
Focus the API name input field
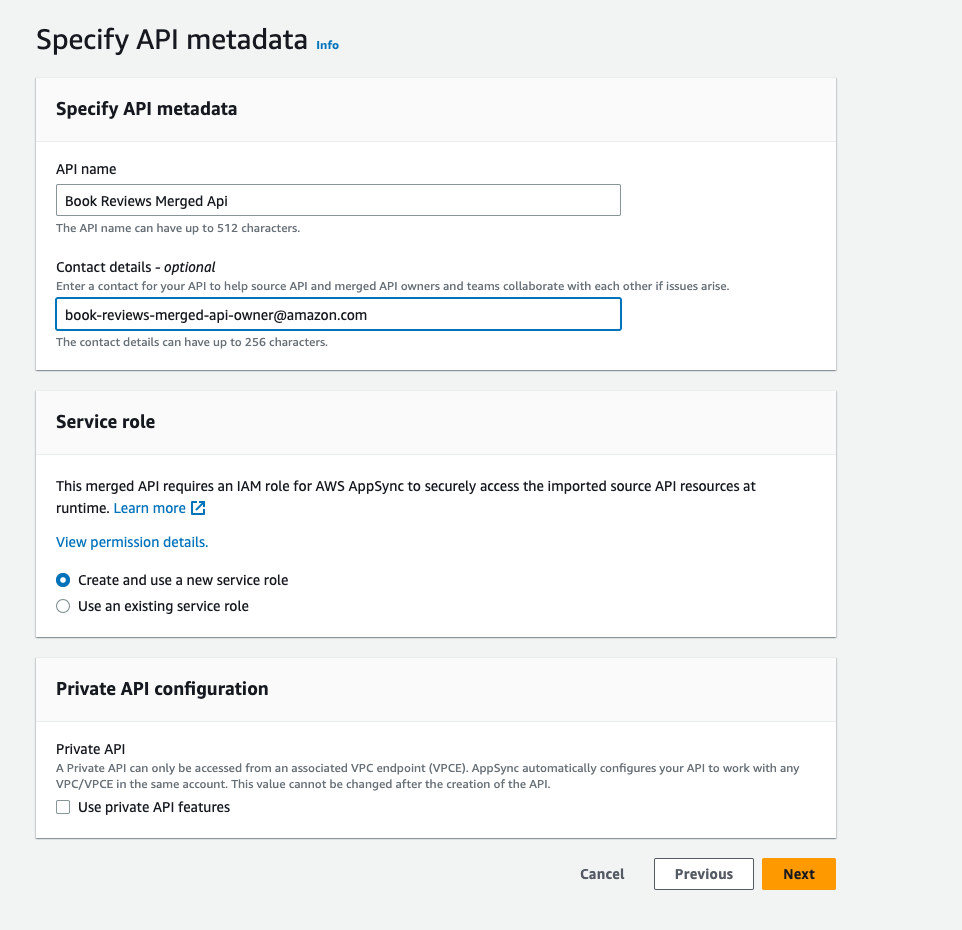(338, 199)
